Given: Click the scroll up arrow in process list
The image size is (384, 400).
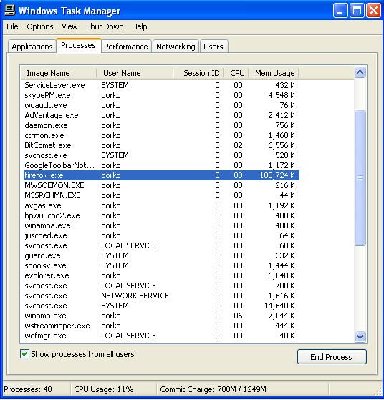Looking at the screenshot, I should (360, 73).
